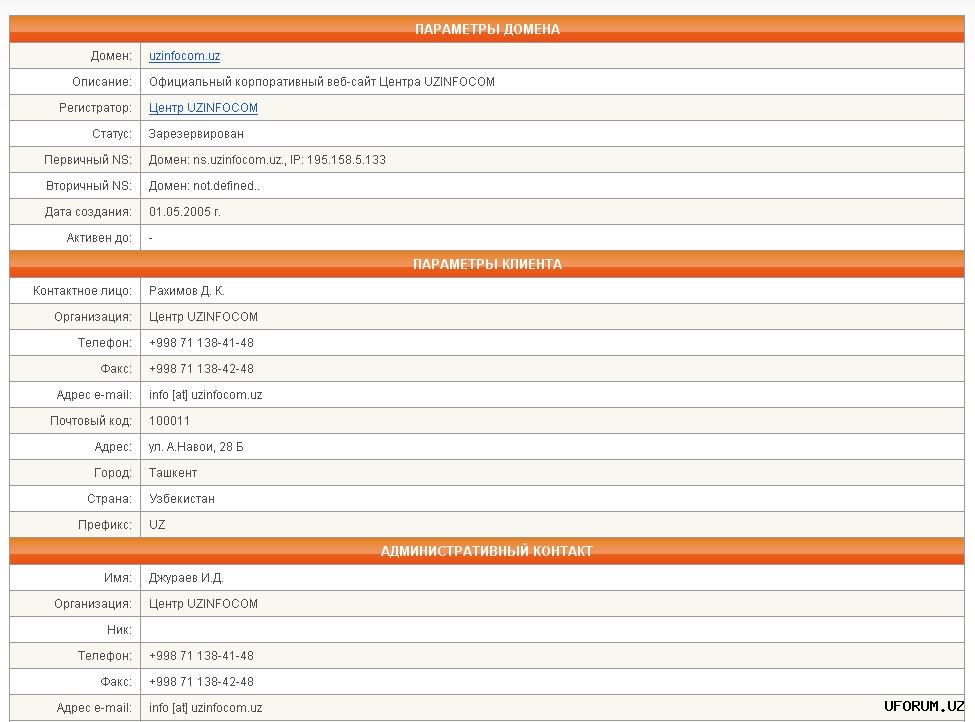This screenshot has height=722, width=975.
Task: Select client organization 'Центр UZINFOCOM'
Action: click(x=203, y=317)
